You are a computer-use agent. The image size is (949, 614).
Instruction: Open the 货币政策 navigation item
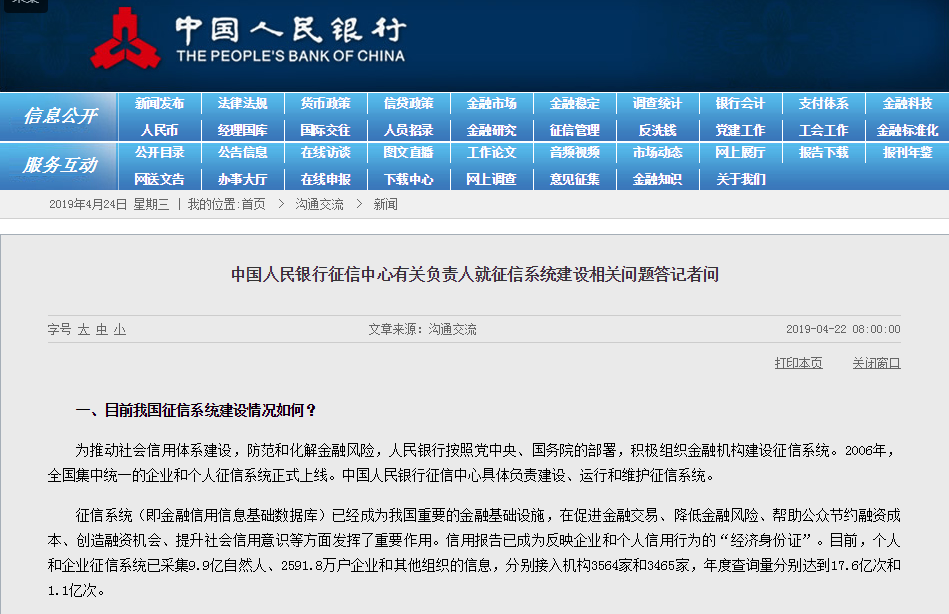(325, 104)
